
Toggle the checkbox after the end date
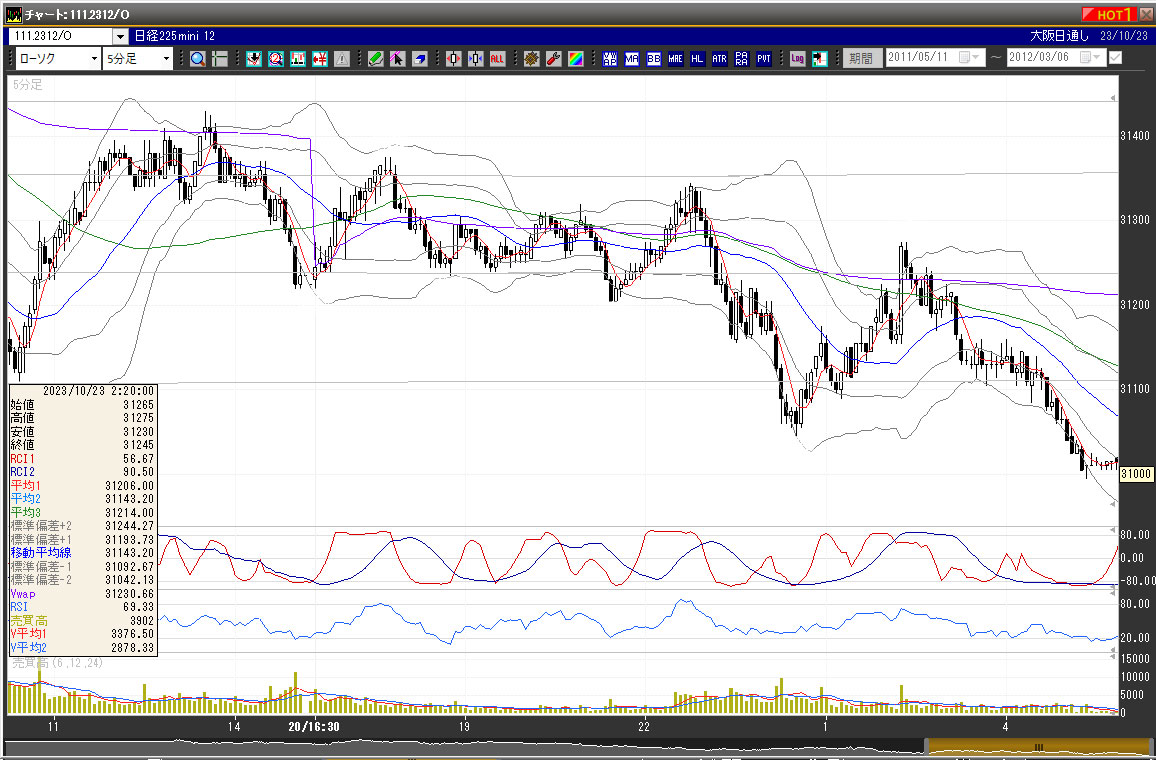point(1115,57)
